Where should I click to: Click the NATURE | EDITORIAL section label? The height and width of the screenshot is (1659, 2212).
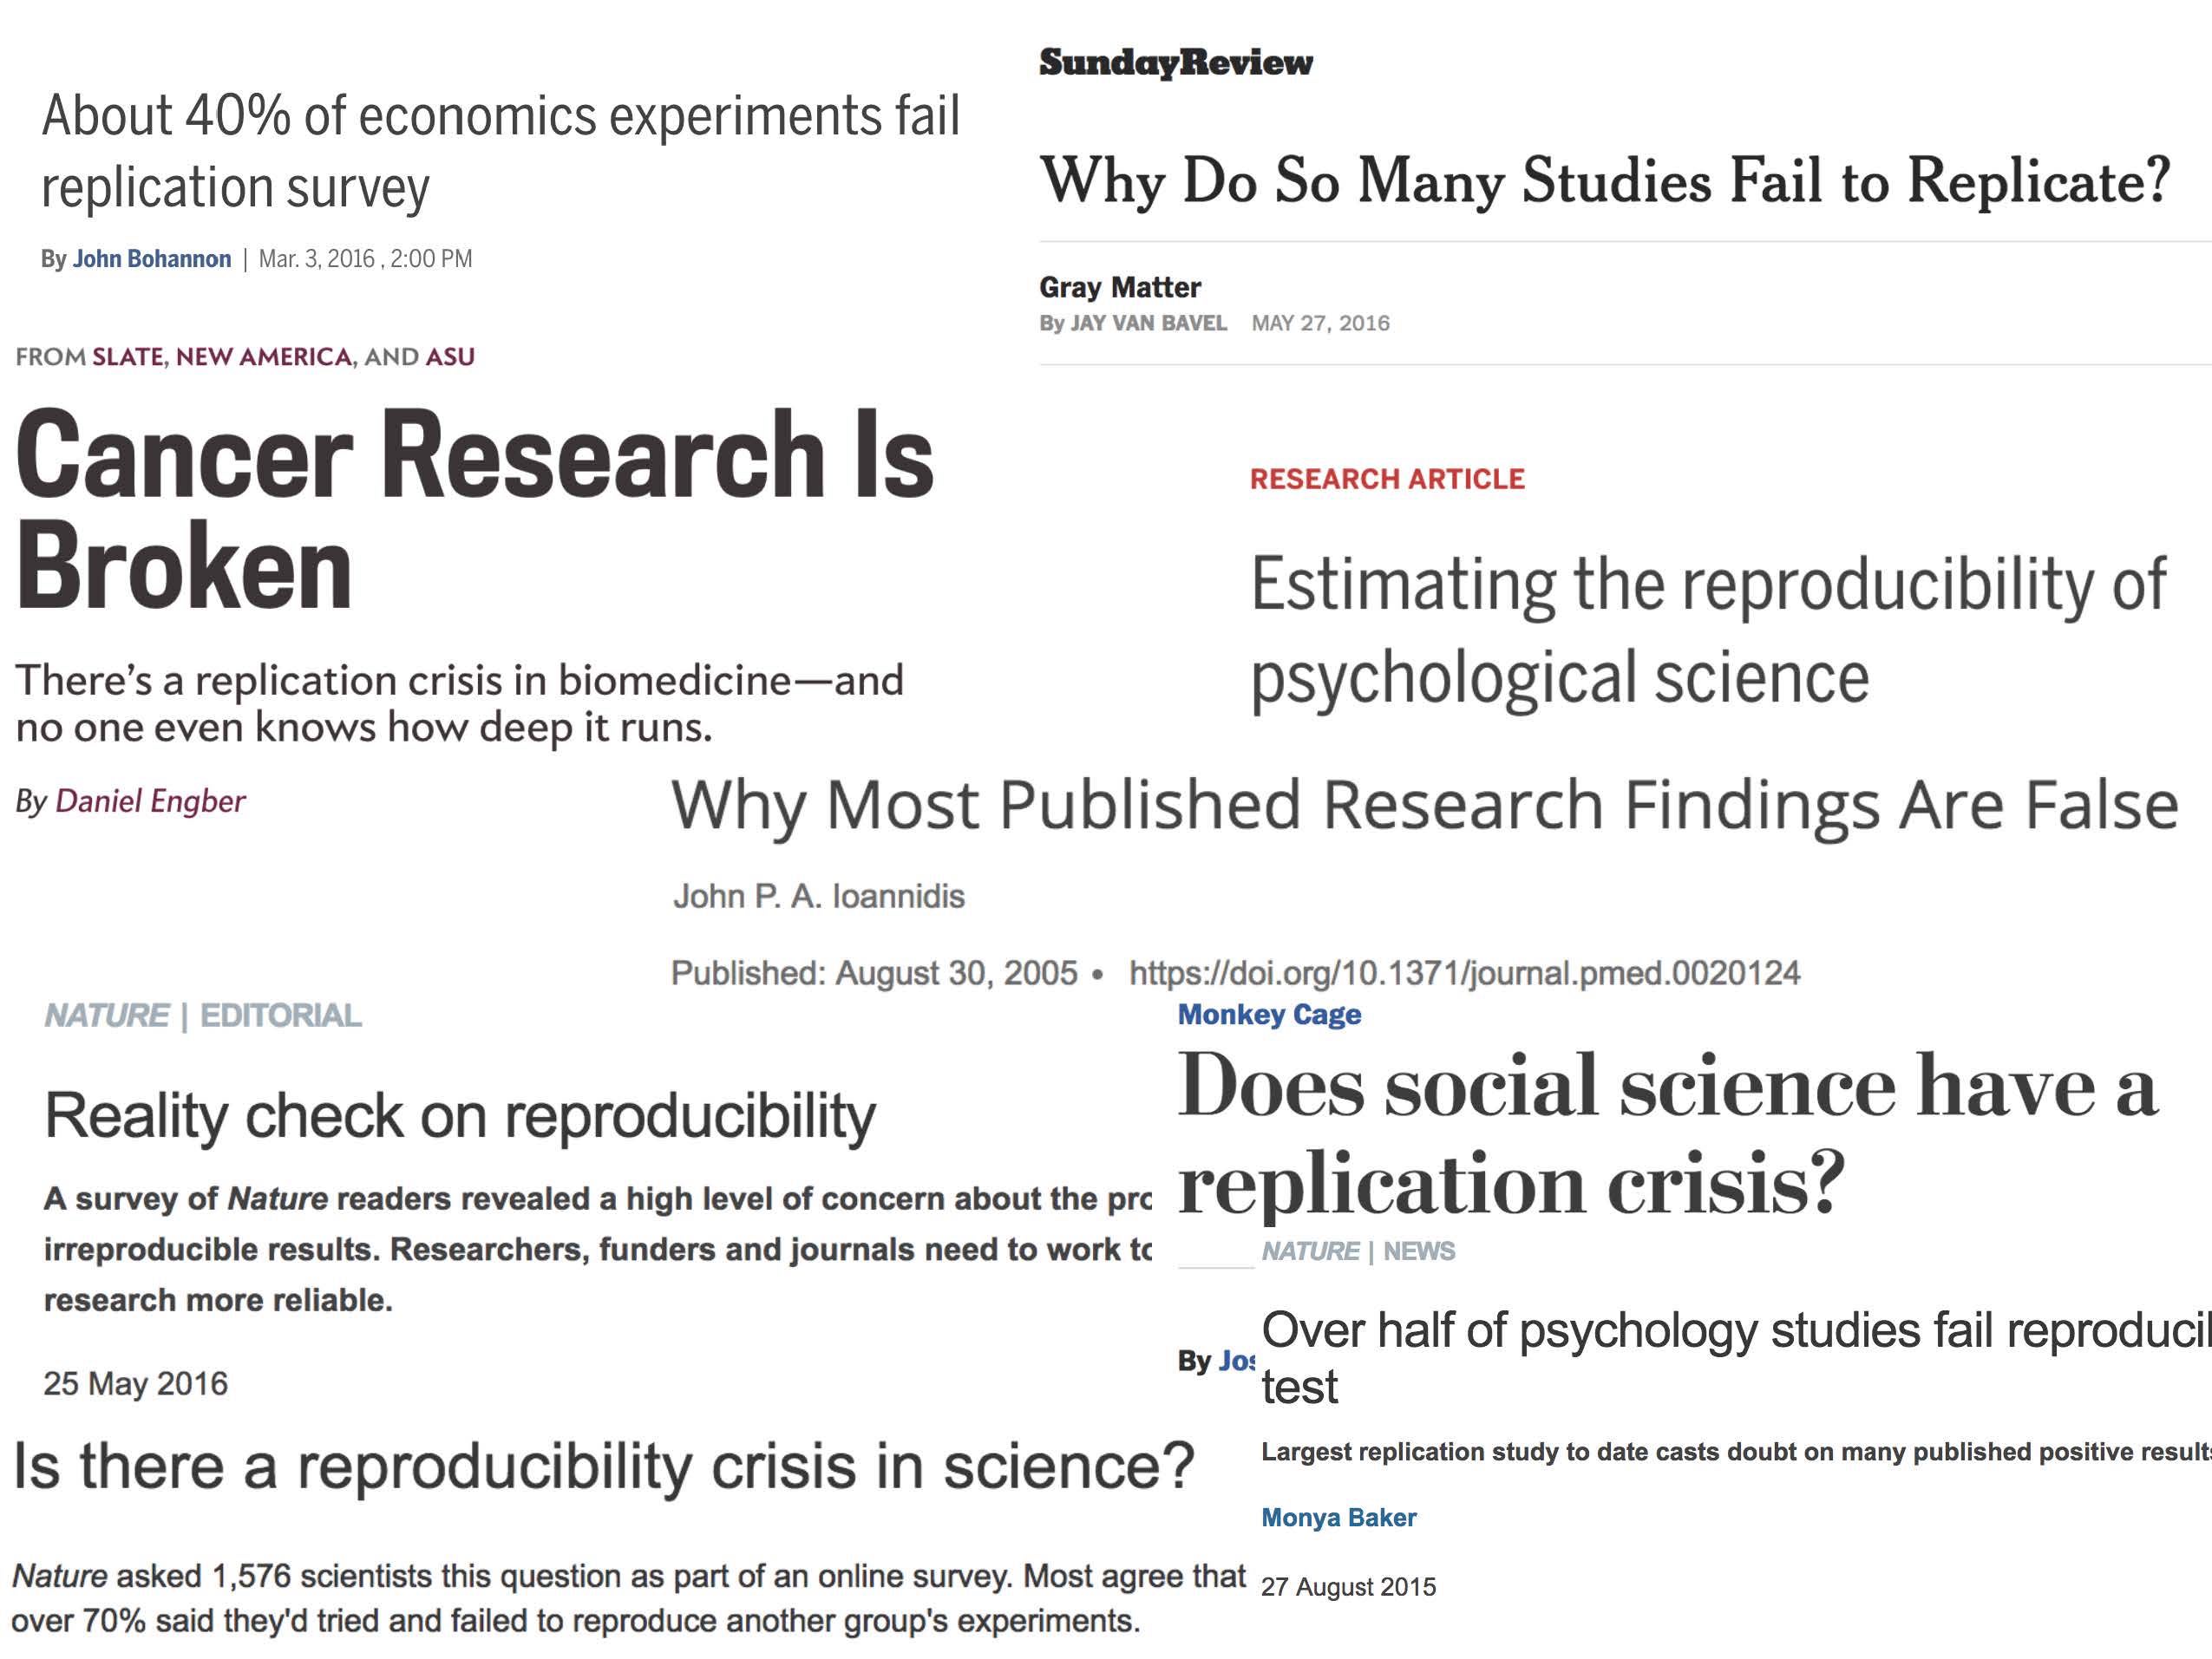203,1016
